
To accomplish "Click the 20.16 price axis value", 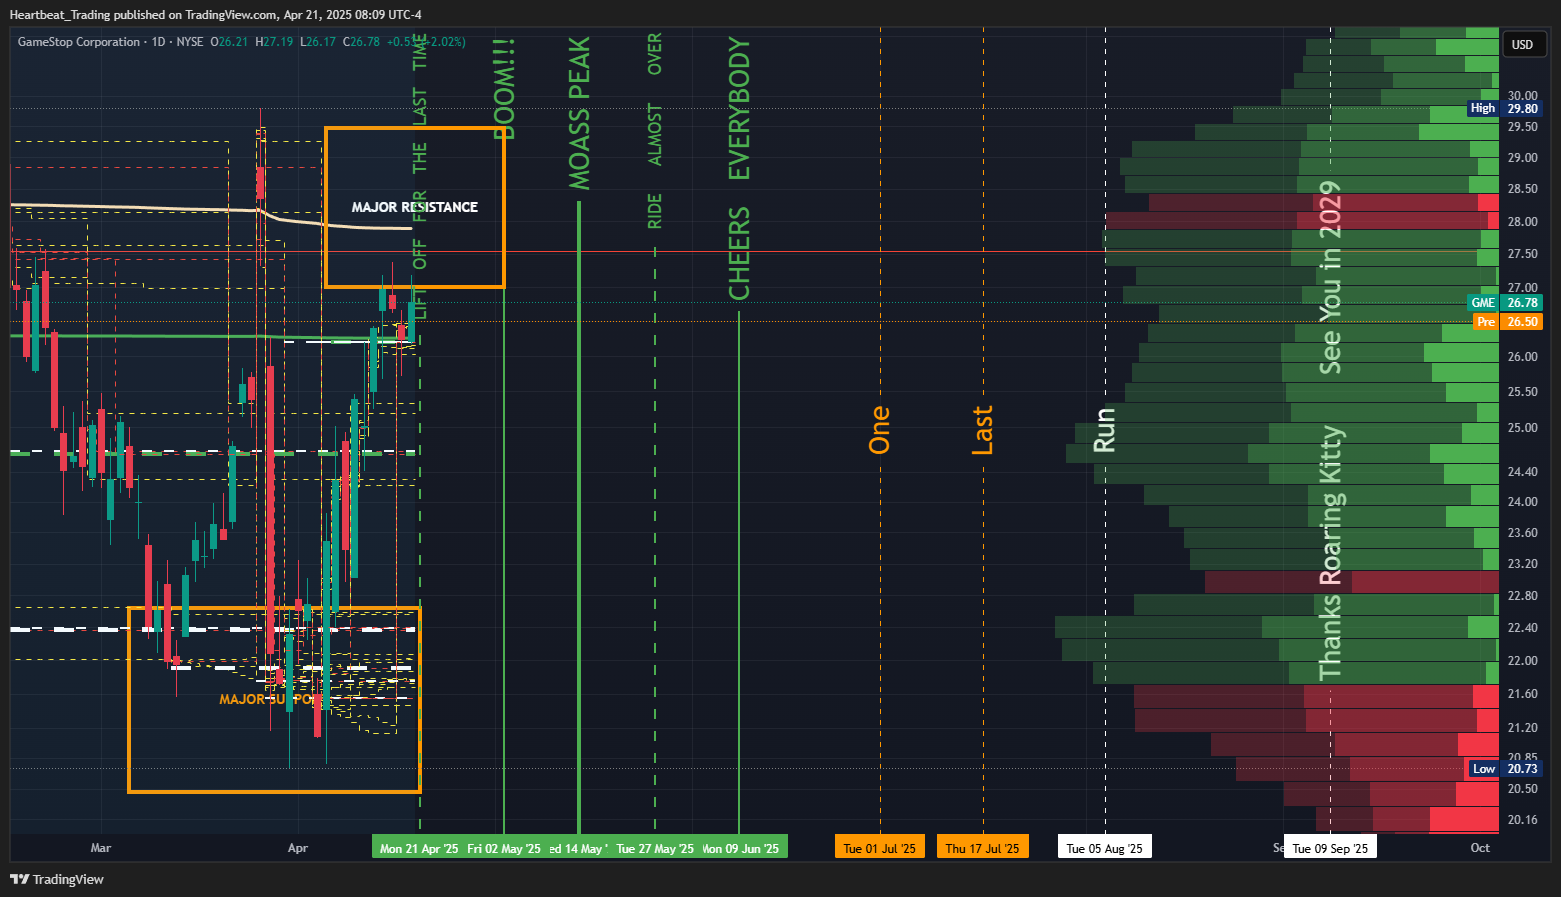I will (1522, 820).
